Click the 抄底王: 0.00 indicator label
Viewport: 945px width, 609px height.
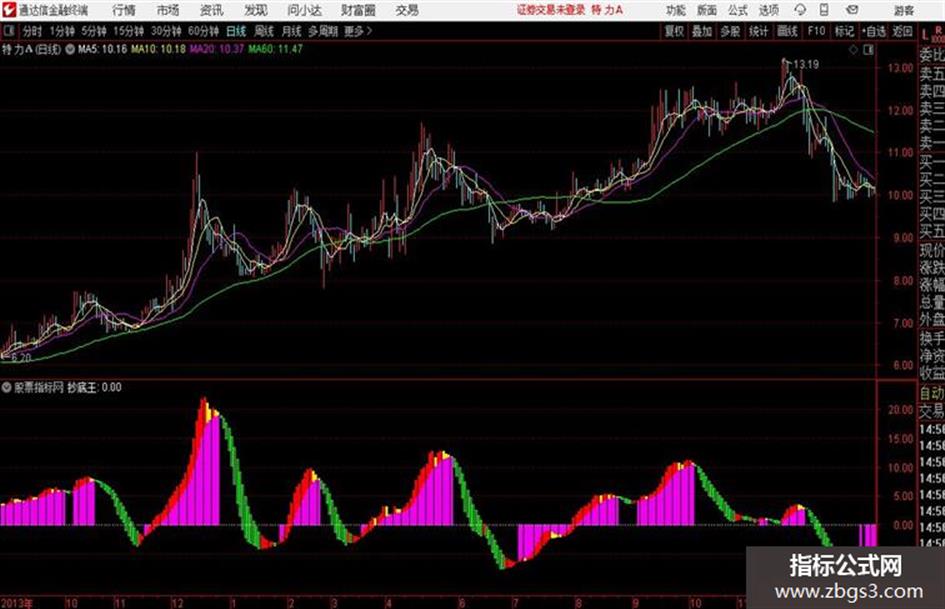pyautogui.click(x=94, y=388)
